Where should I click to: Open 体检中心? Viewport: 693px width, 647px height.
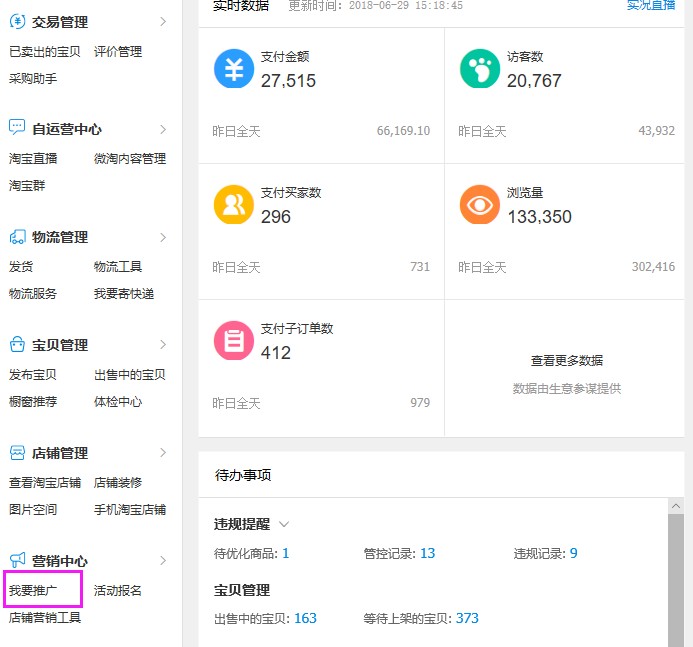[118, 401]
